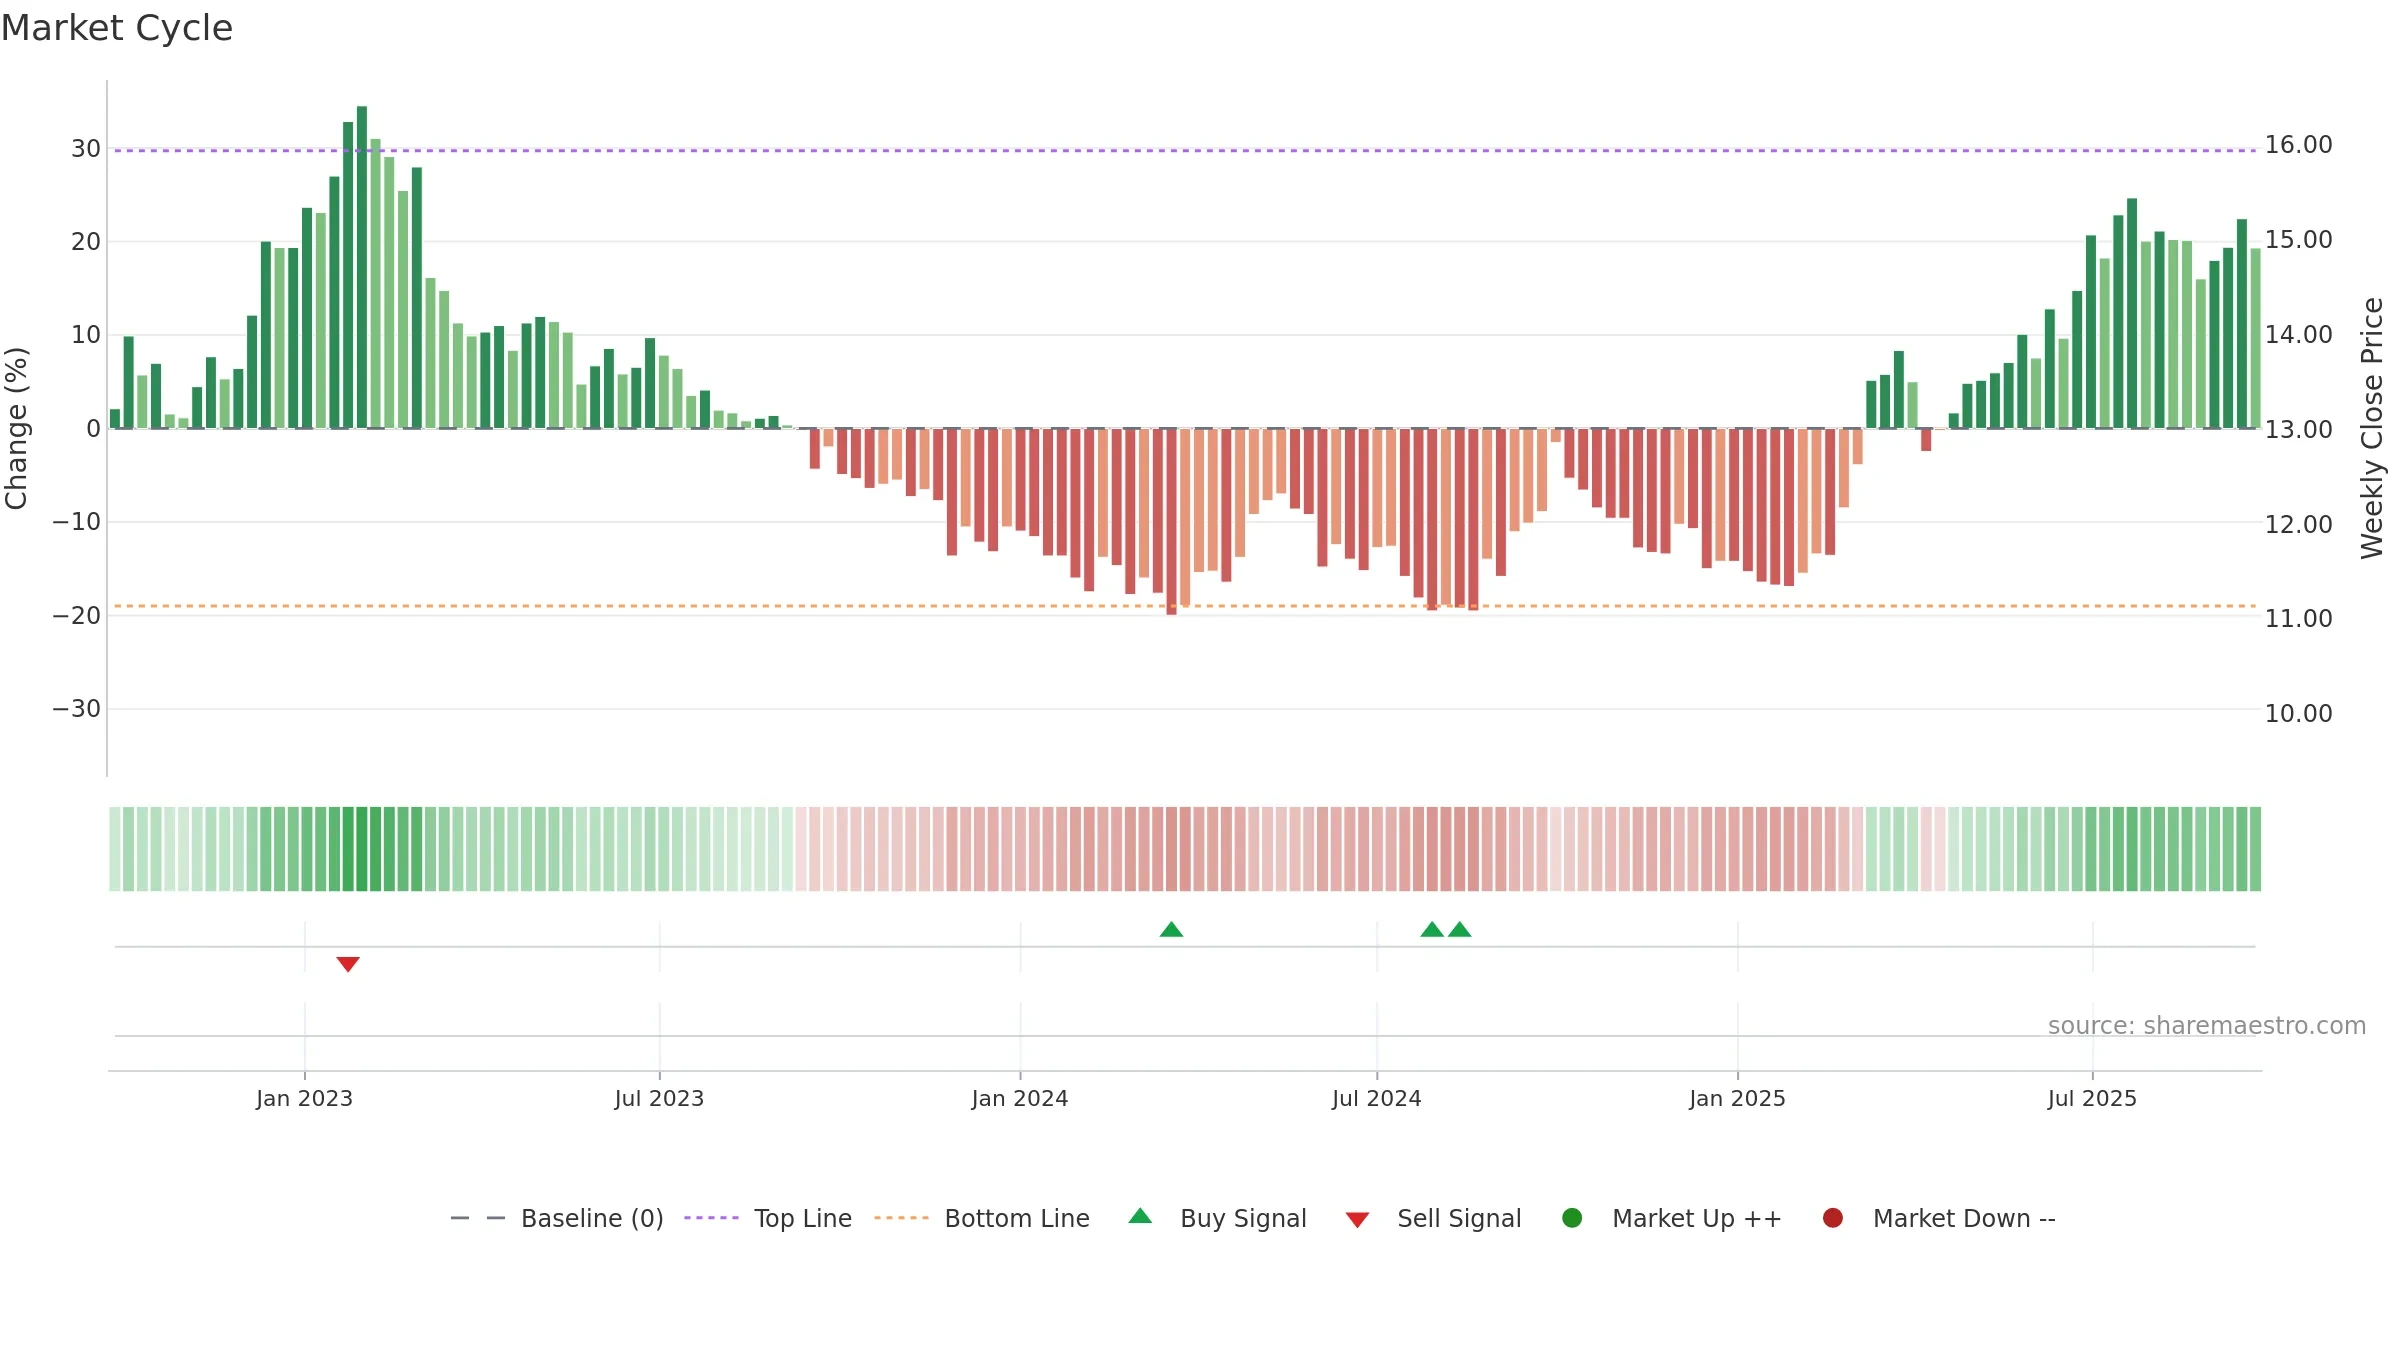This screenshot has height=1350, width=2400.
Task: Click the first buy signal marker after Jul 2024
Action: coord(1432,929)
